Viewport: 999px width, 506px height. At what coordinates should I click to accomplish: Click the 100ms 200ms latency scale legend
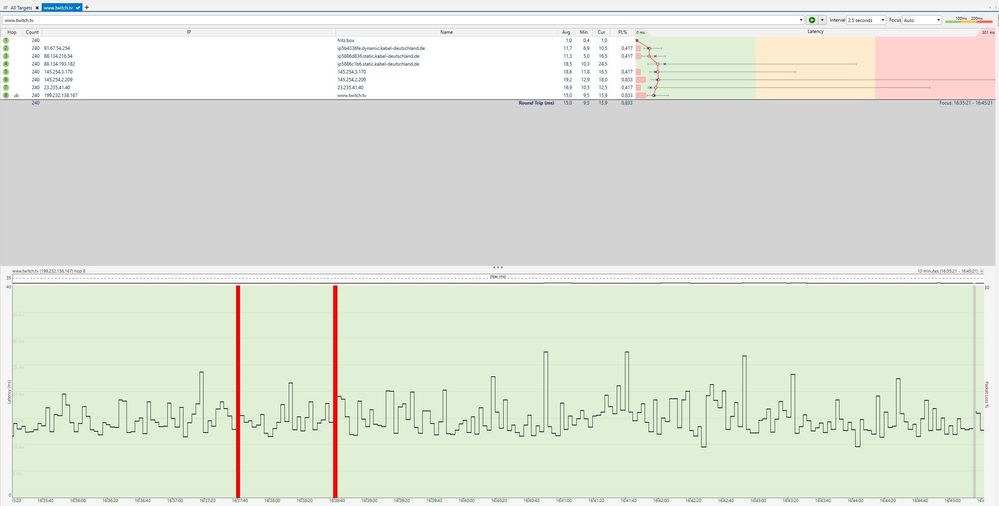point(968,20)
